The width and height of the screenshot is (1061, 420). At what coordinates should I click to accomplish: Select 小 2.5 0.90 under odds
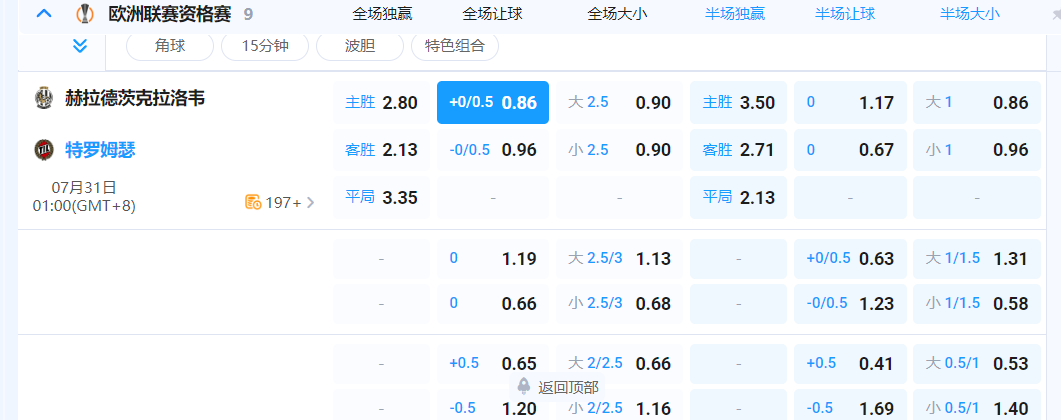point(619,149)
